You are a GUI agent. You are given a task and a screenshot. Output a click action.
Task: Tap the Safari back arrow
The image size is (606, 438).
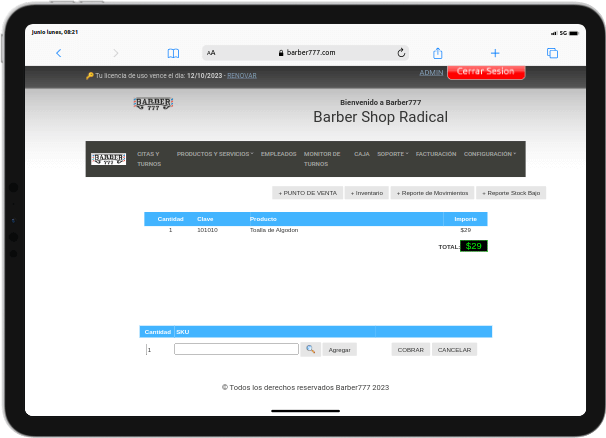point(58,53)
